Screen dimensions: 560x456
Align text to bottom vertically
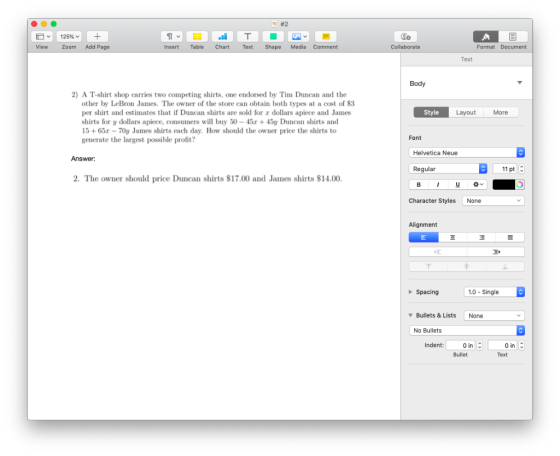pos(505,267)
